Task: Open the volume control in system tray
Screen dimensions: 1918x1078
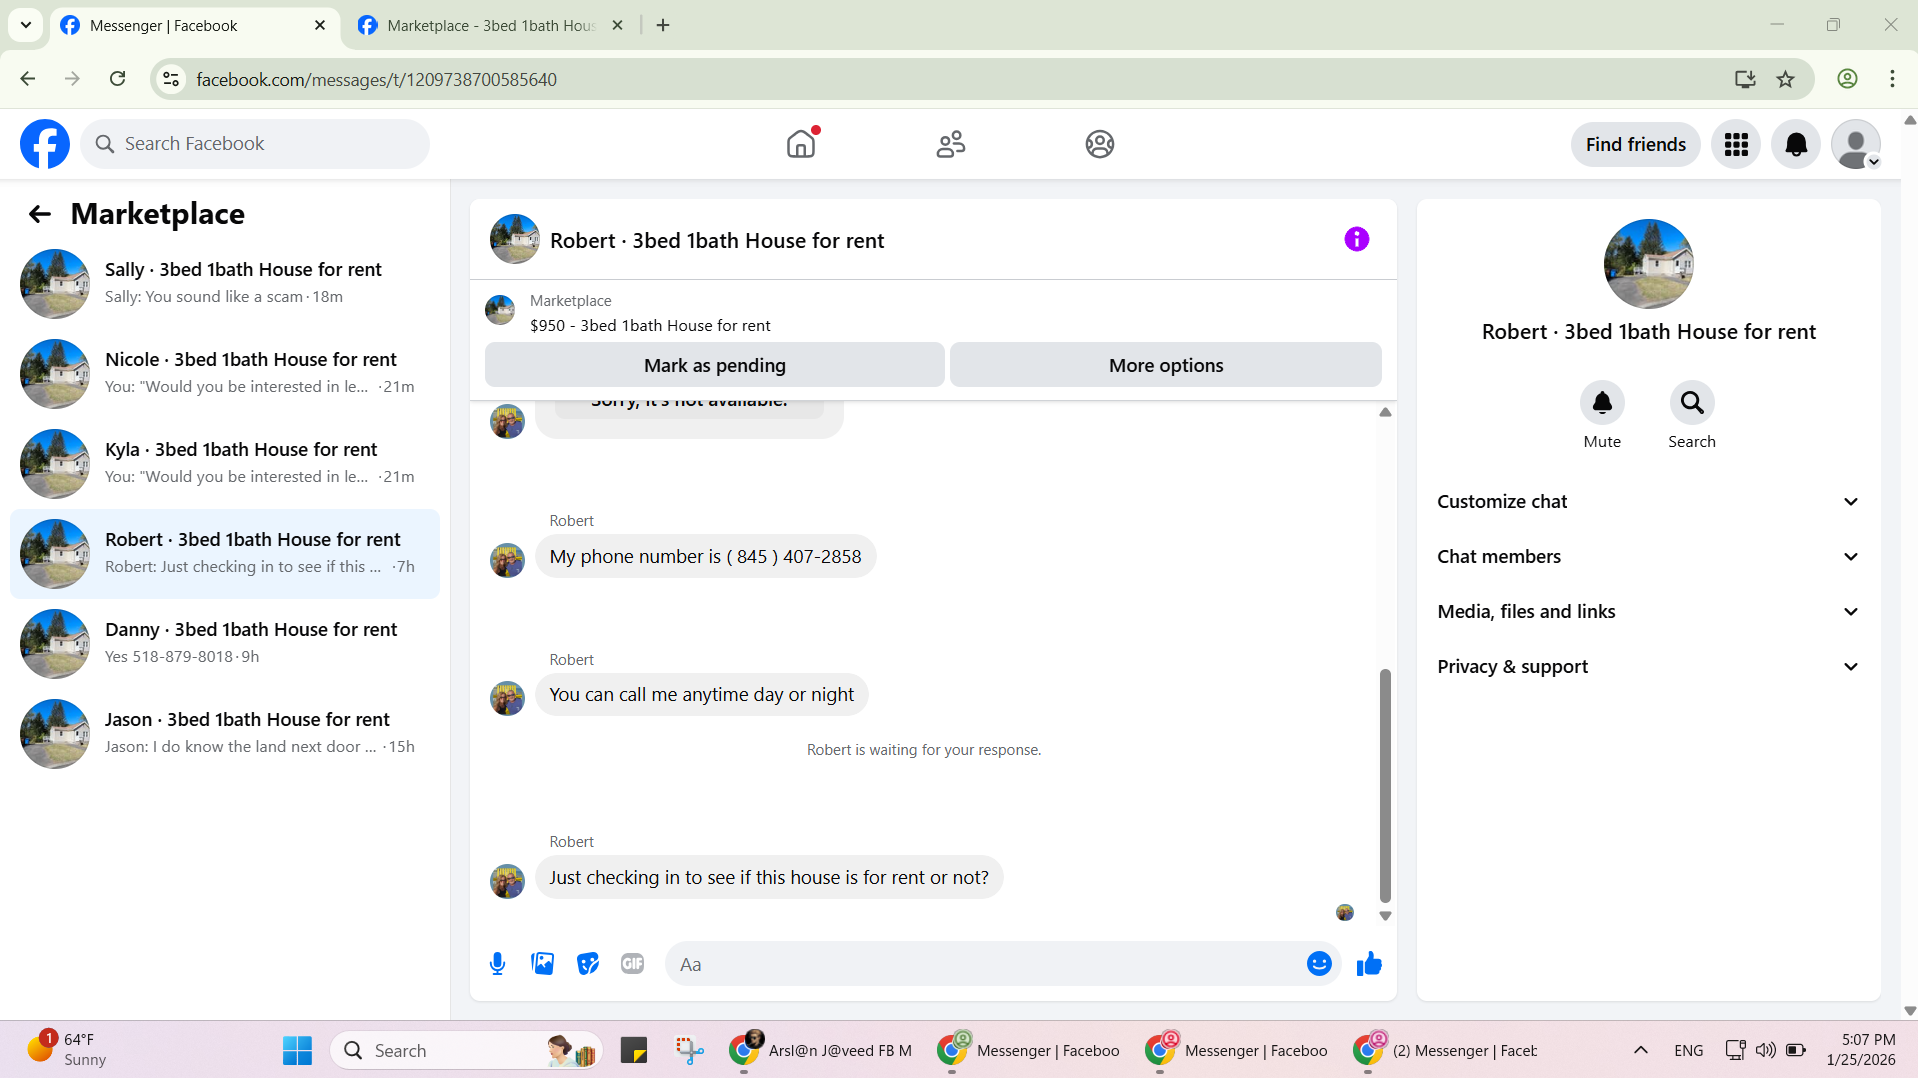Action: pos(1766,1050)
